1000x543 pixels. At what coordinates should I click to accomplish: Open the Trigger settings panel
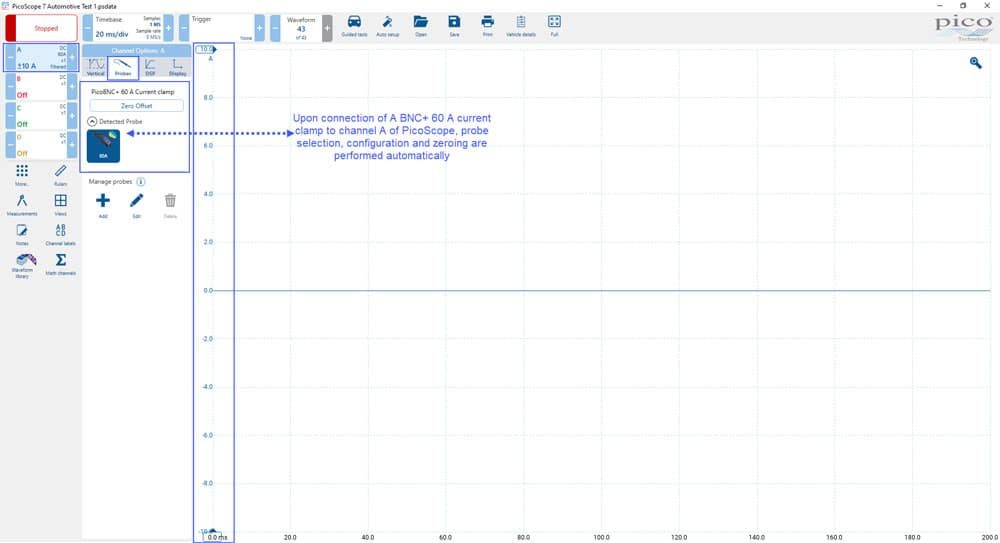[x=222, y=28]
